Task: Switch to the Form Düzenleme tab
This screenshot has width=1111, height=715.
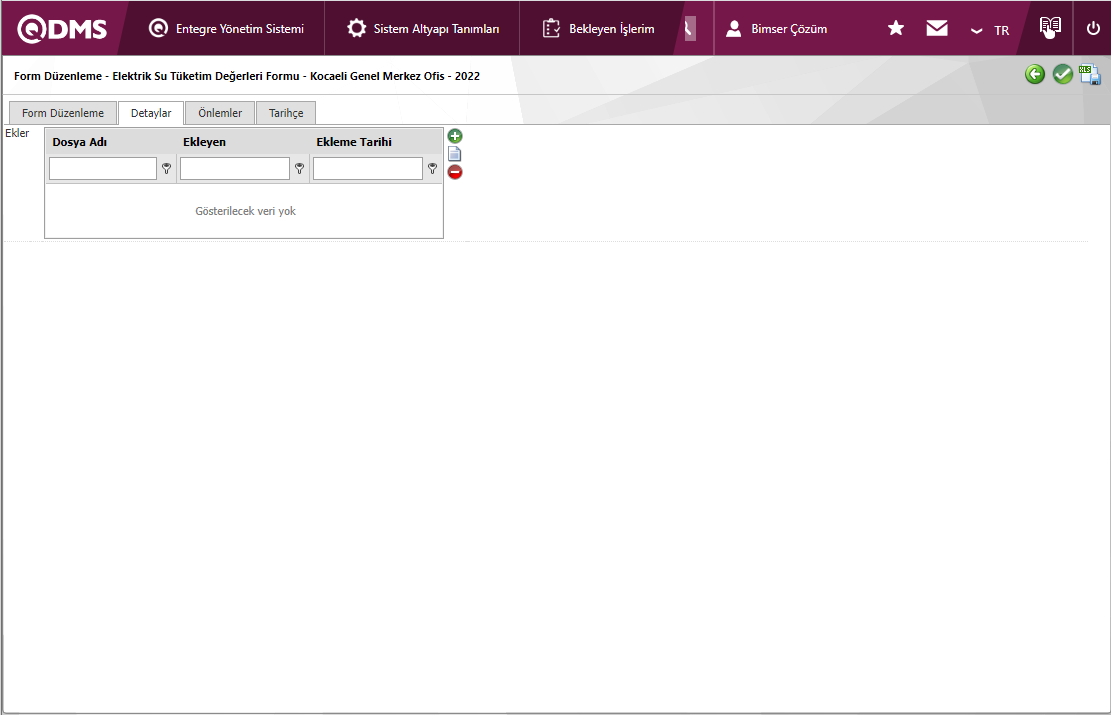Action: (63, 113)
